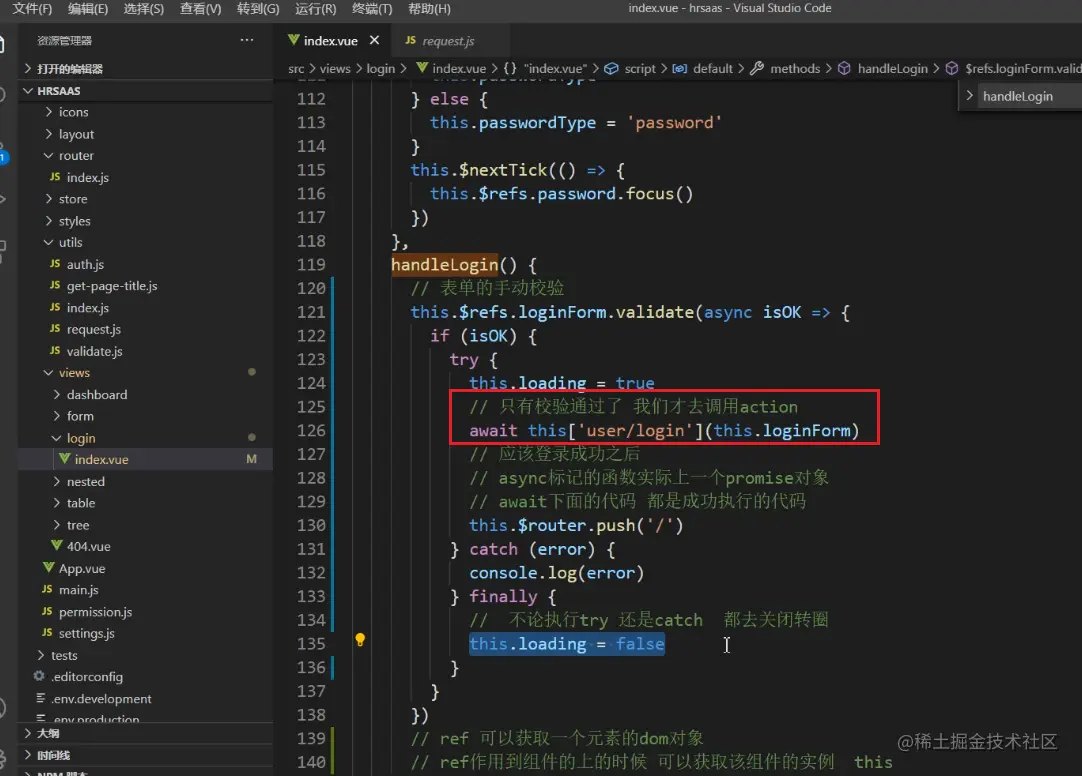The height and width of the screenshot is (776, 1082).
Task: Open the Terminal menu (终端)
Action: coord(372,9)
